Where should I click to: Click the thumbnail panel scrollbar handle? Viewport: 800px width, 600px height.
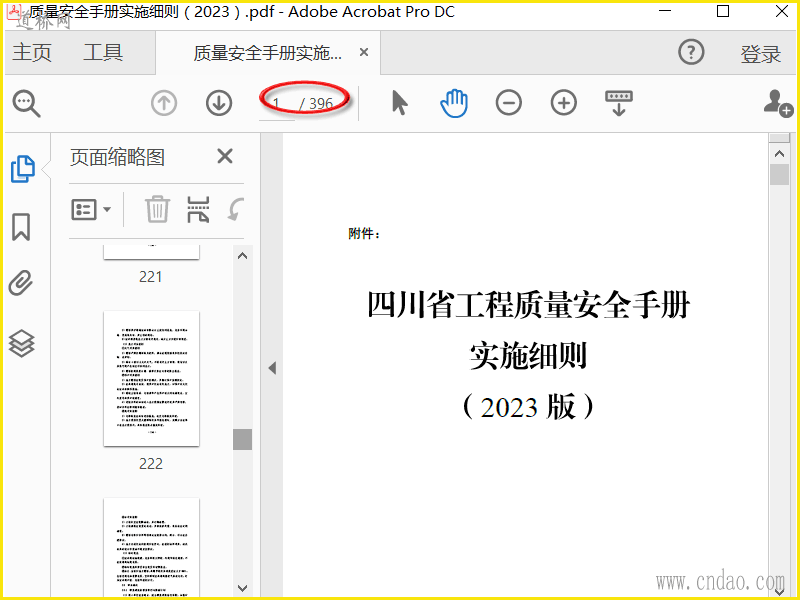tap(242, 439)
